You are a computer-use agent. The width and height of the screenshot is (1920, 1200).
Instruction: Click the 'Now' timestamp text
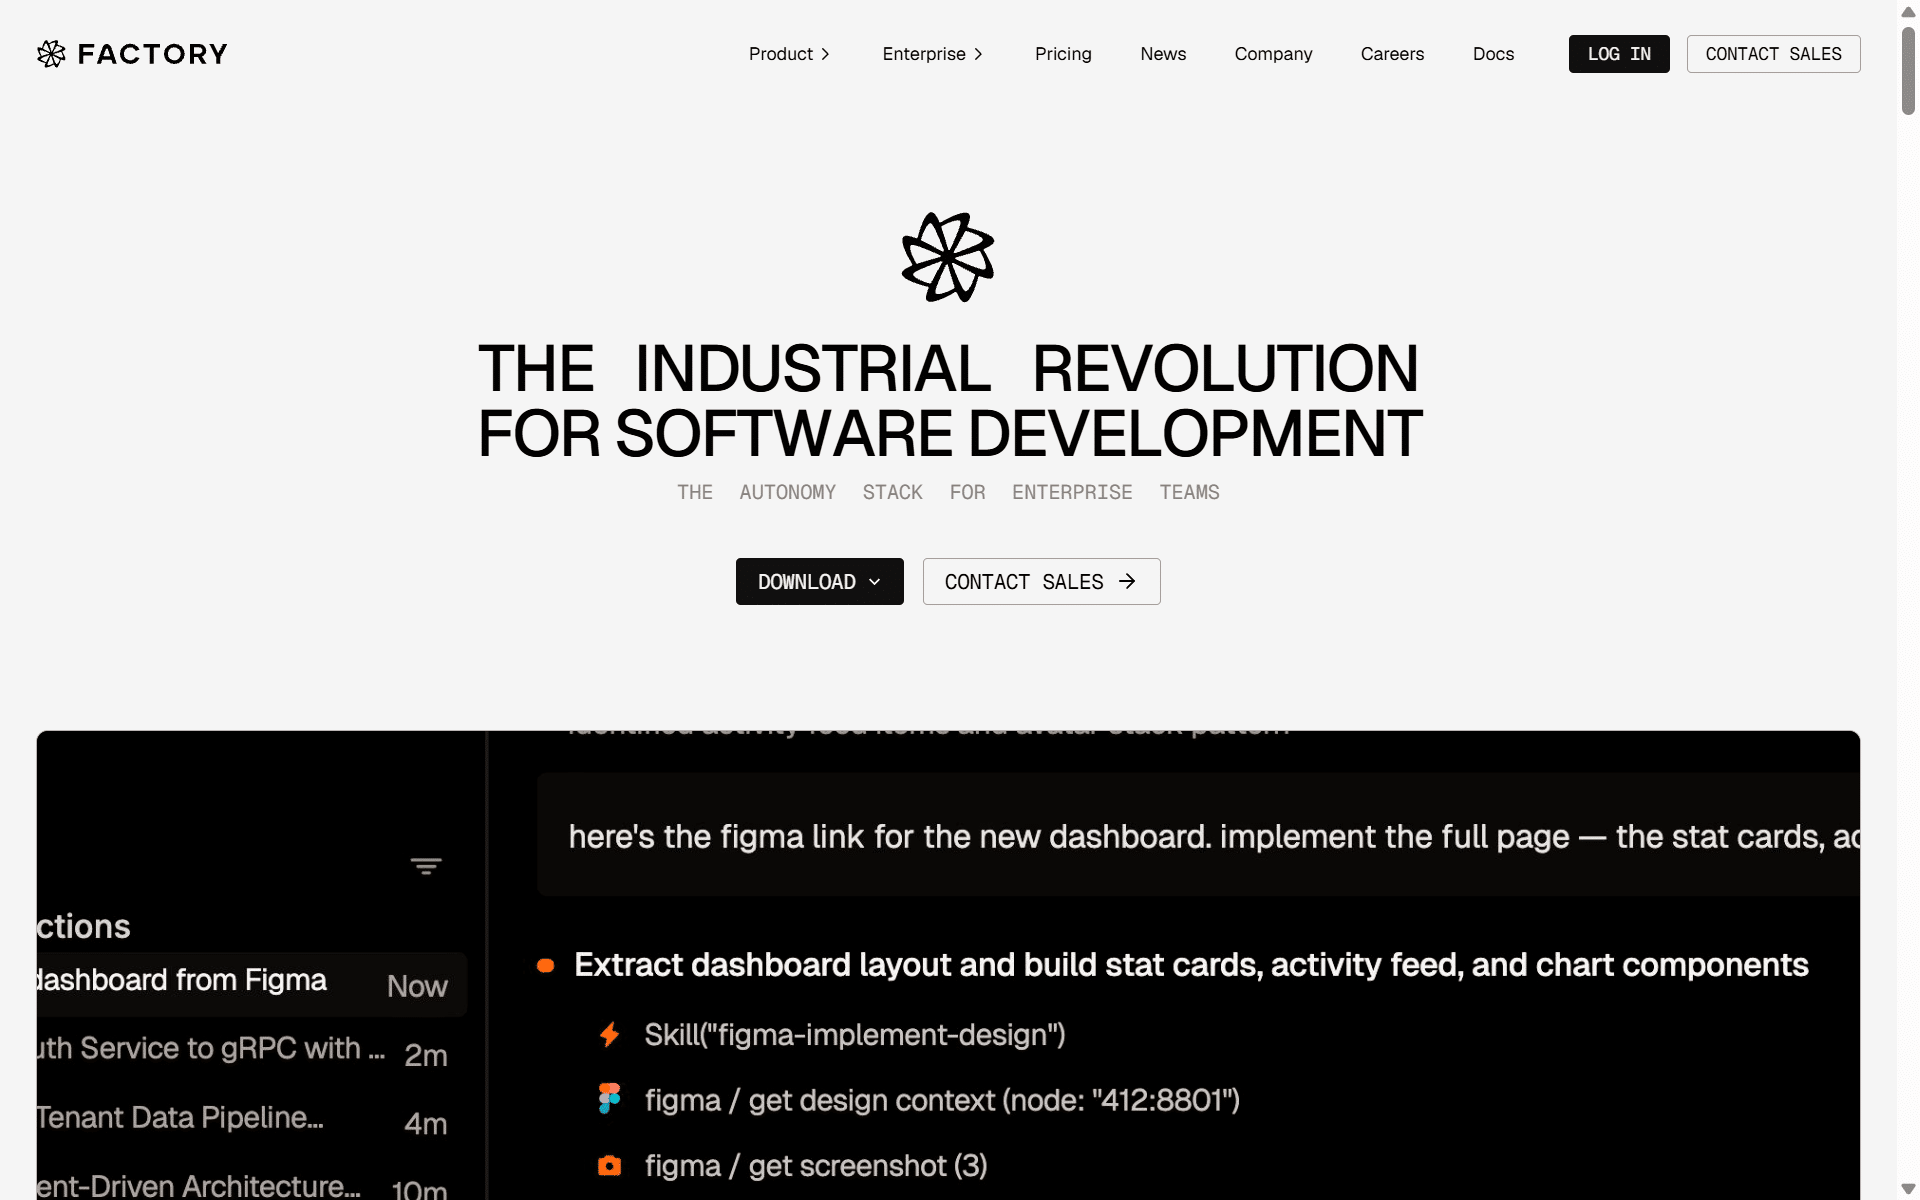(417, 986)
